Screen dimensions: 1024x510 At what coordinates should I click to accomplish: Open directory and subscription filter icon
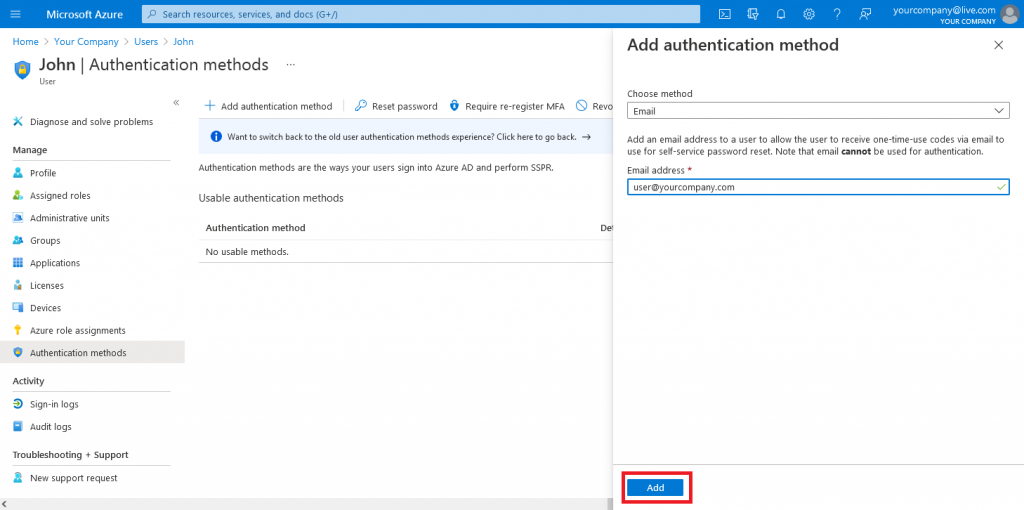753,14
